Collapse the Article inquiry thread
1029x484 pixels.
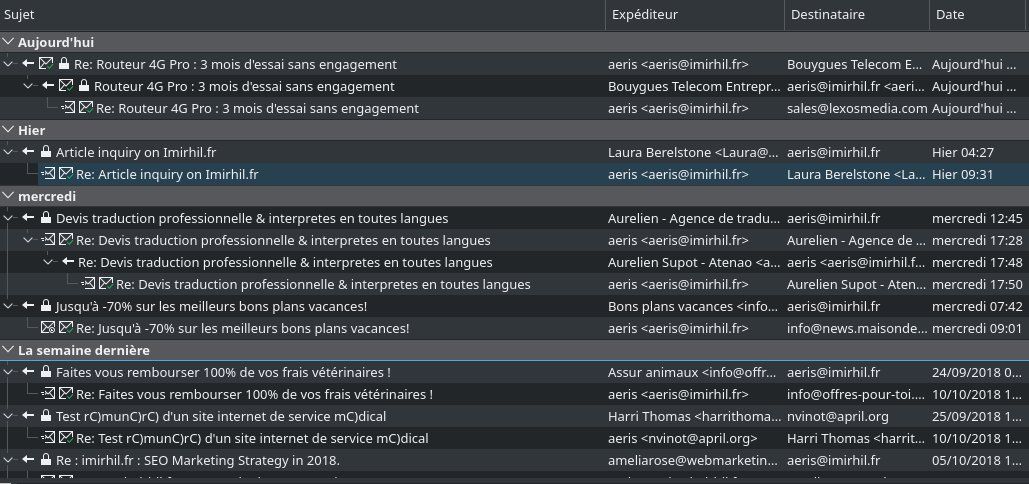coord(9,152)
